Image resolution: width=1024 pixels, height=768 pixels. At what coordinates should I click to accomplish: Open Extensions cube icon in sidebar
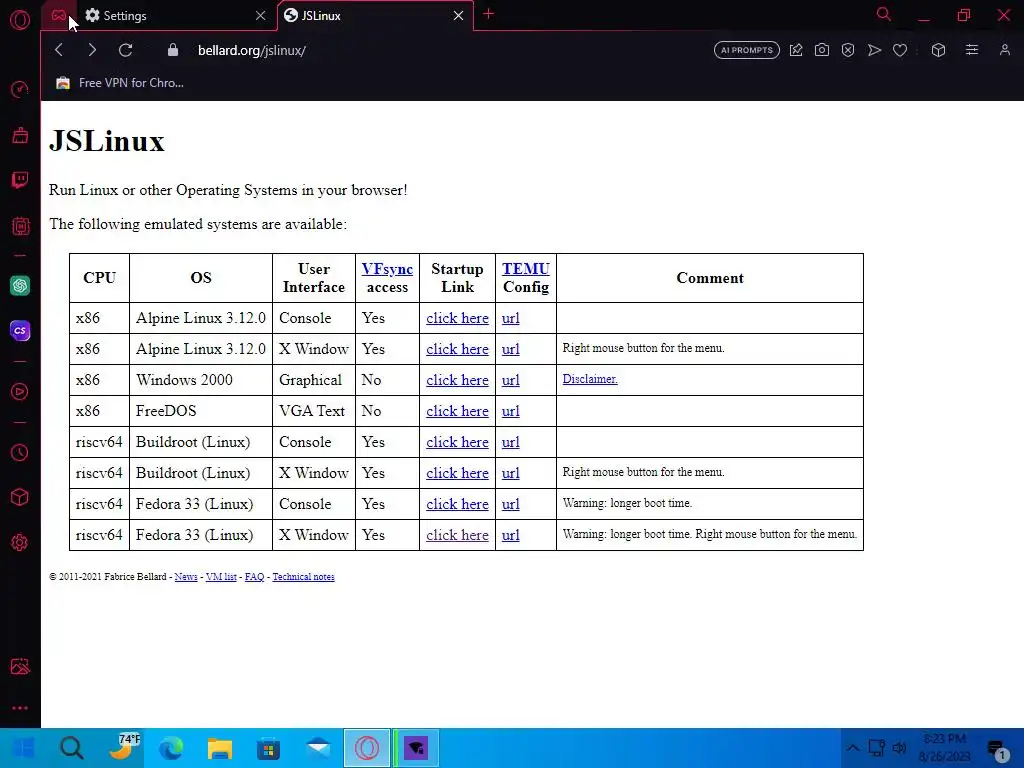pos(20,497)
